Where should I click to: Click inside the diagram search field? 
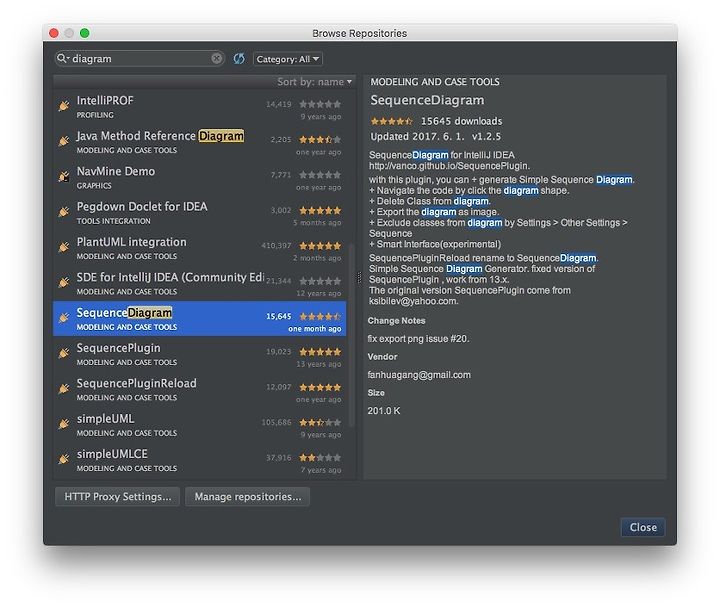(139, 58)
